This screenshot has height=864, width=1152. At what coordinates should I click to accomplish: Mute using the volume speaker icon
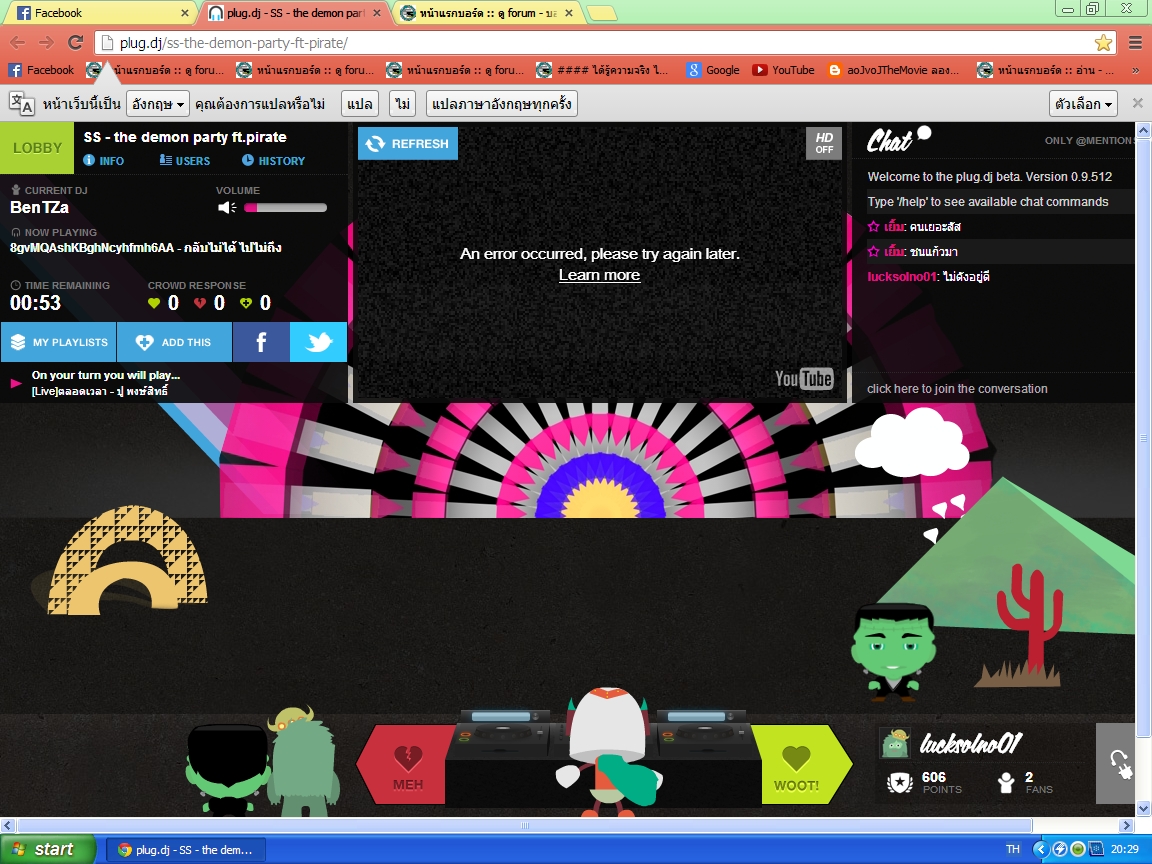(x=227, y=208)
